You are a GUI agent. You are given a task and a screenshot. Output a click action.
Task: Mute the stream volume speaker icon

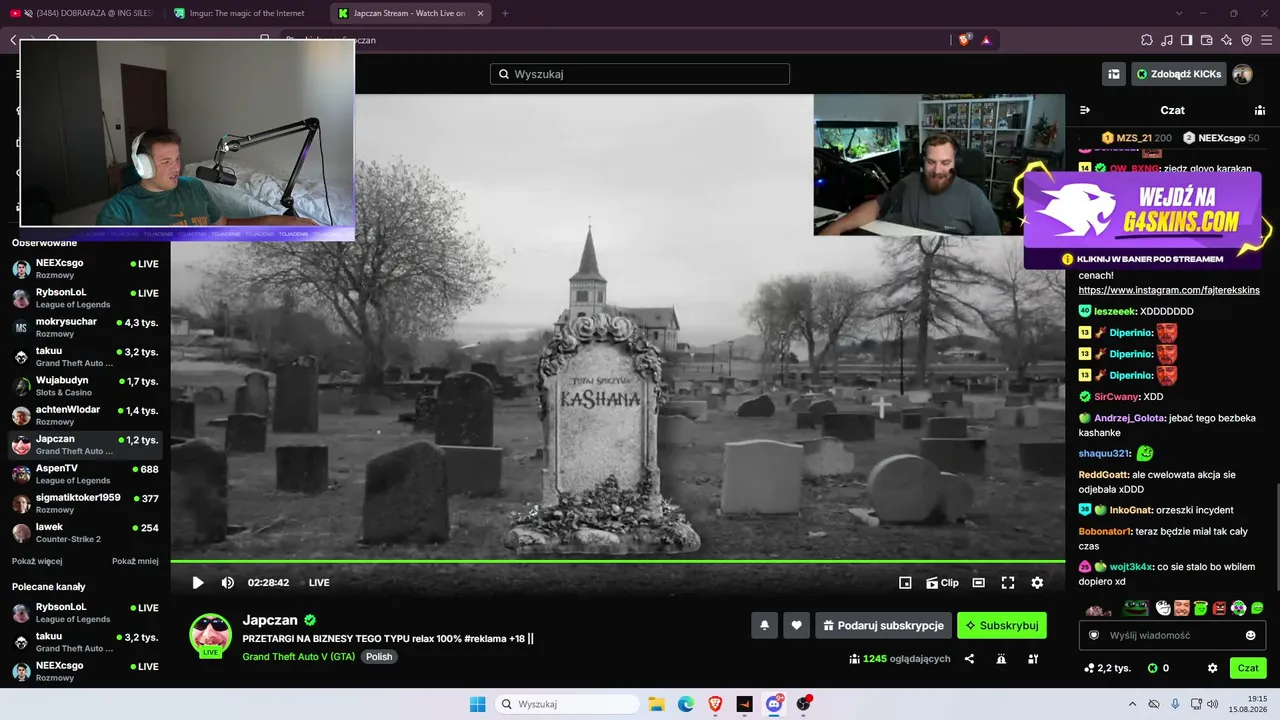(x=228, y=583)
